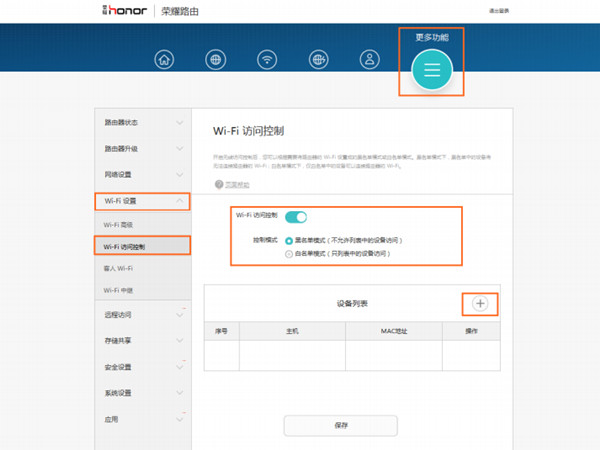Open the 远程访问 sidebar label
Image resolution: width=600 pixels, height=450 pixels.
[118, 315]
